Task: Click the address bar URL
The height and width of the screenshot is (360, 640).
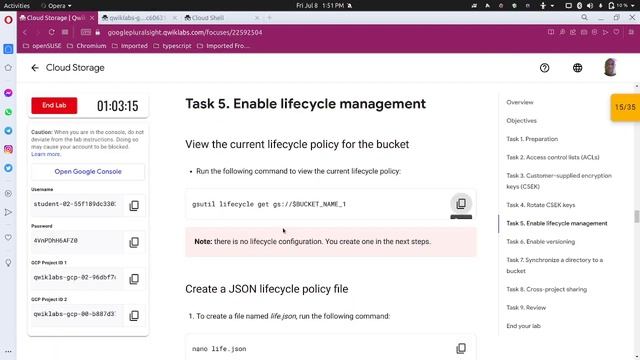Action: pyautogui.click(x=185, y=32)
